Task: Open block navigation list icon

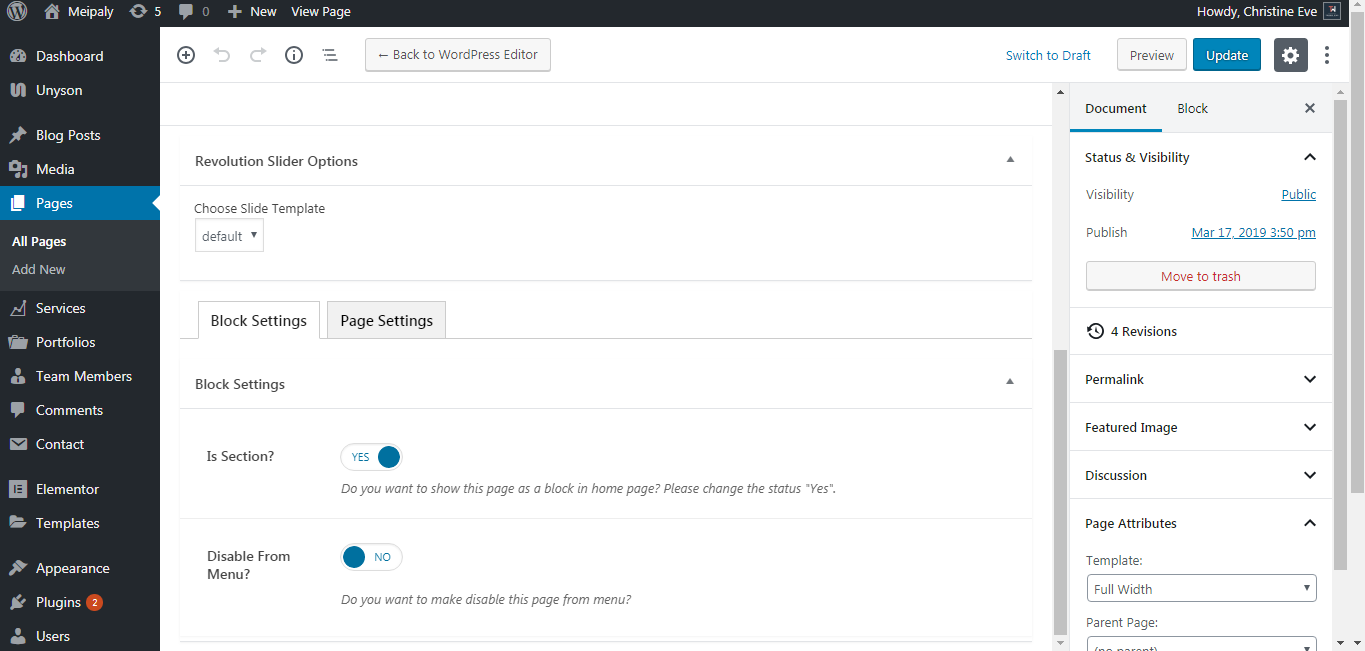Action: [330, 55]
